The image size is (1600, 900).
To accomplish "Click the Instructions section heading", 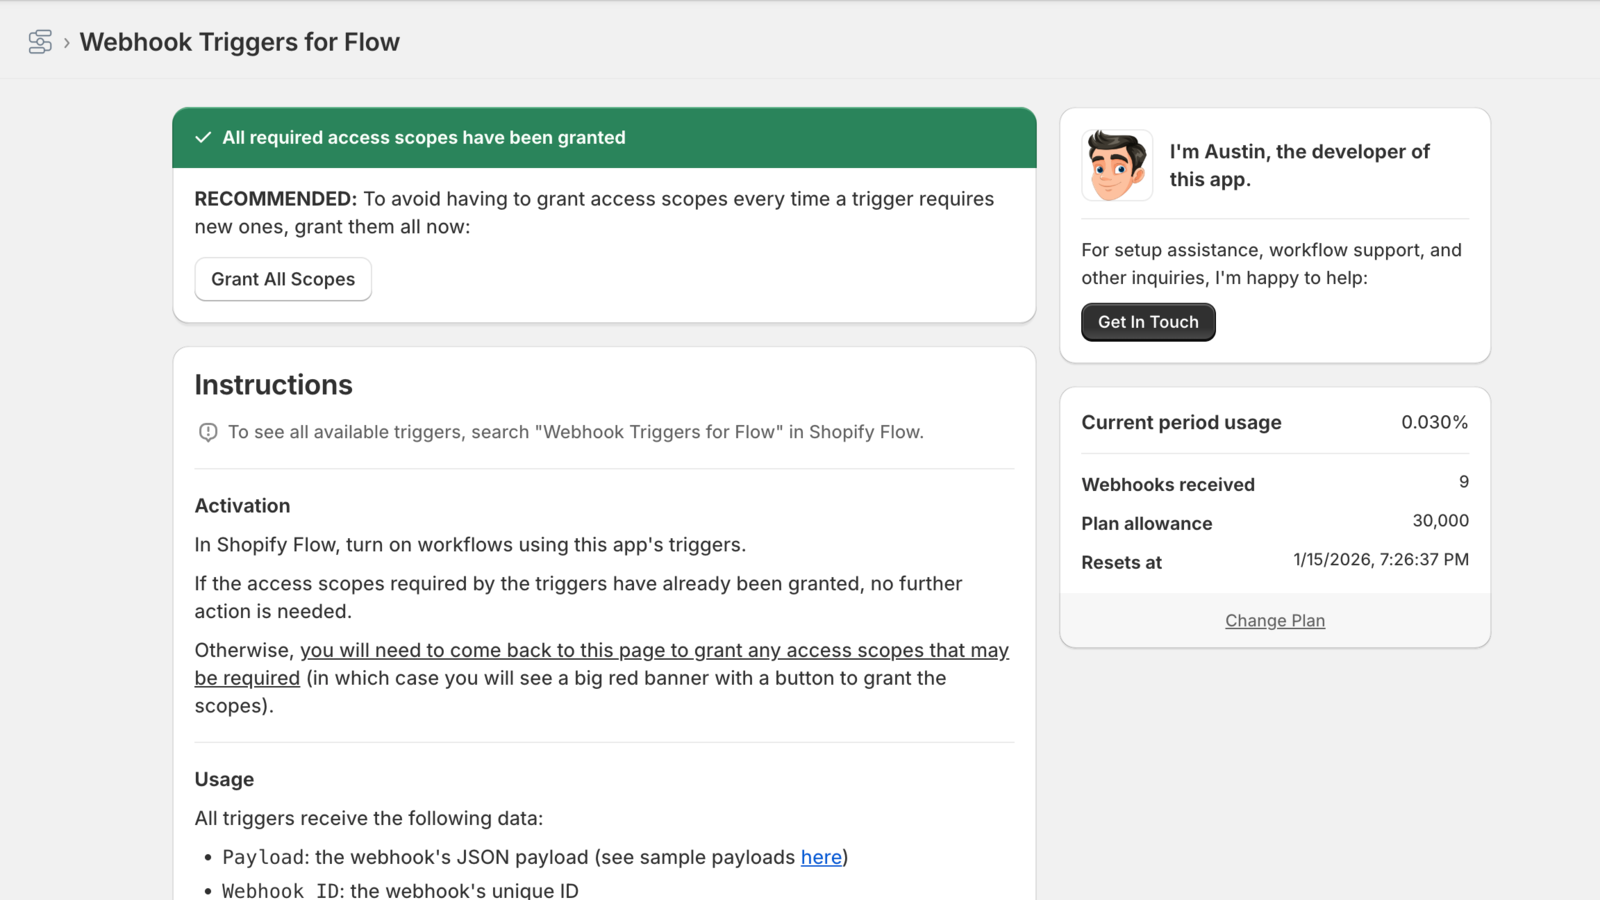I will pyautogui.click(x=273, y=384).
